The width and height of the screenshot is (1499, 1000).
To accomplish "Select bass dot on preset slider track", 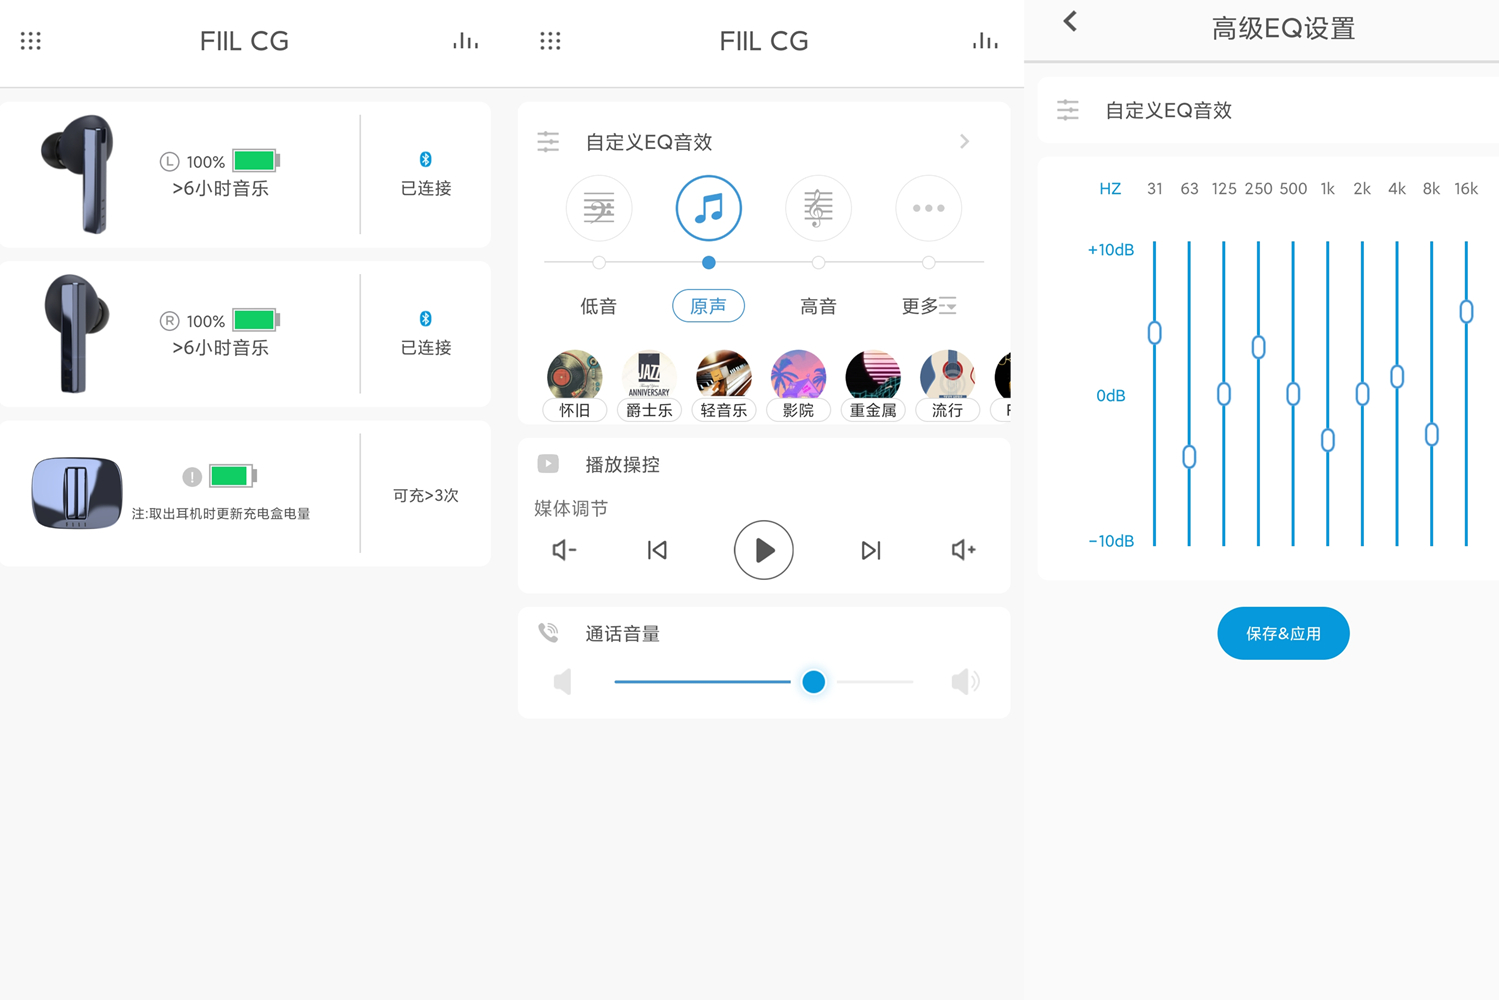I will (x=599, y=262).
